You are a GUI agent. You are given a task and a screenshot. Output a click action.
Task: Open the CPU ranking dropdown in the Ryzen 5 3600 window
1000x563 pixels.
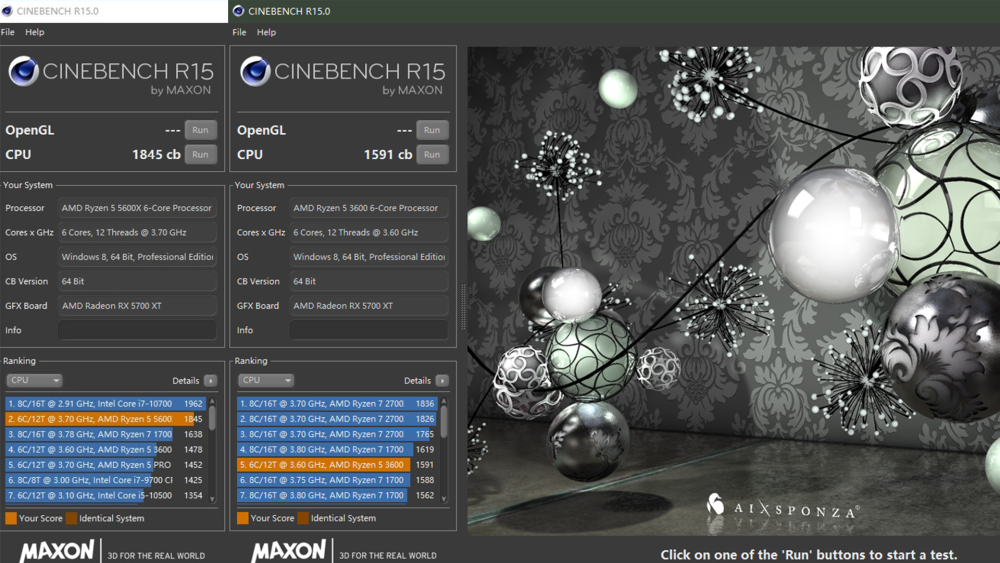point(266,381)
